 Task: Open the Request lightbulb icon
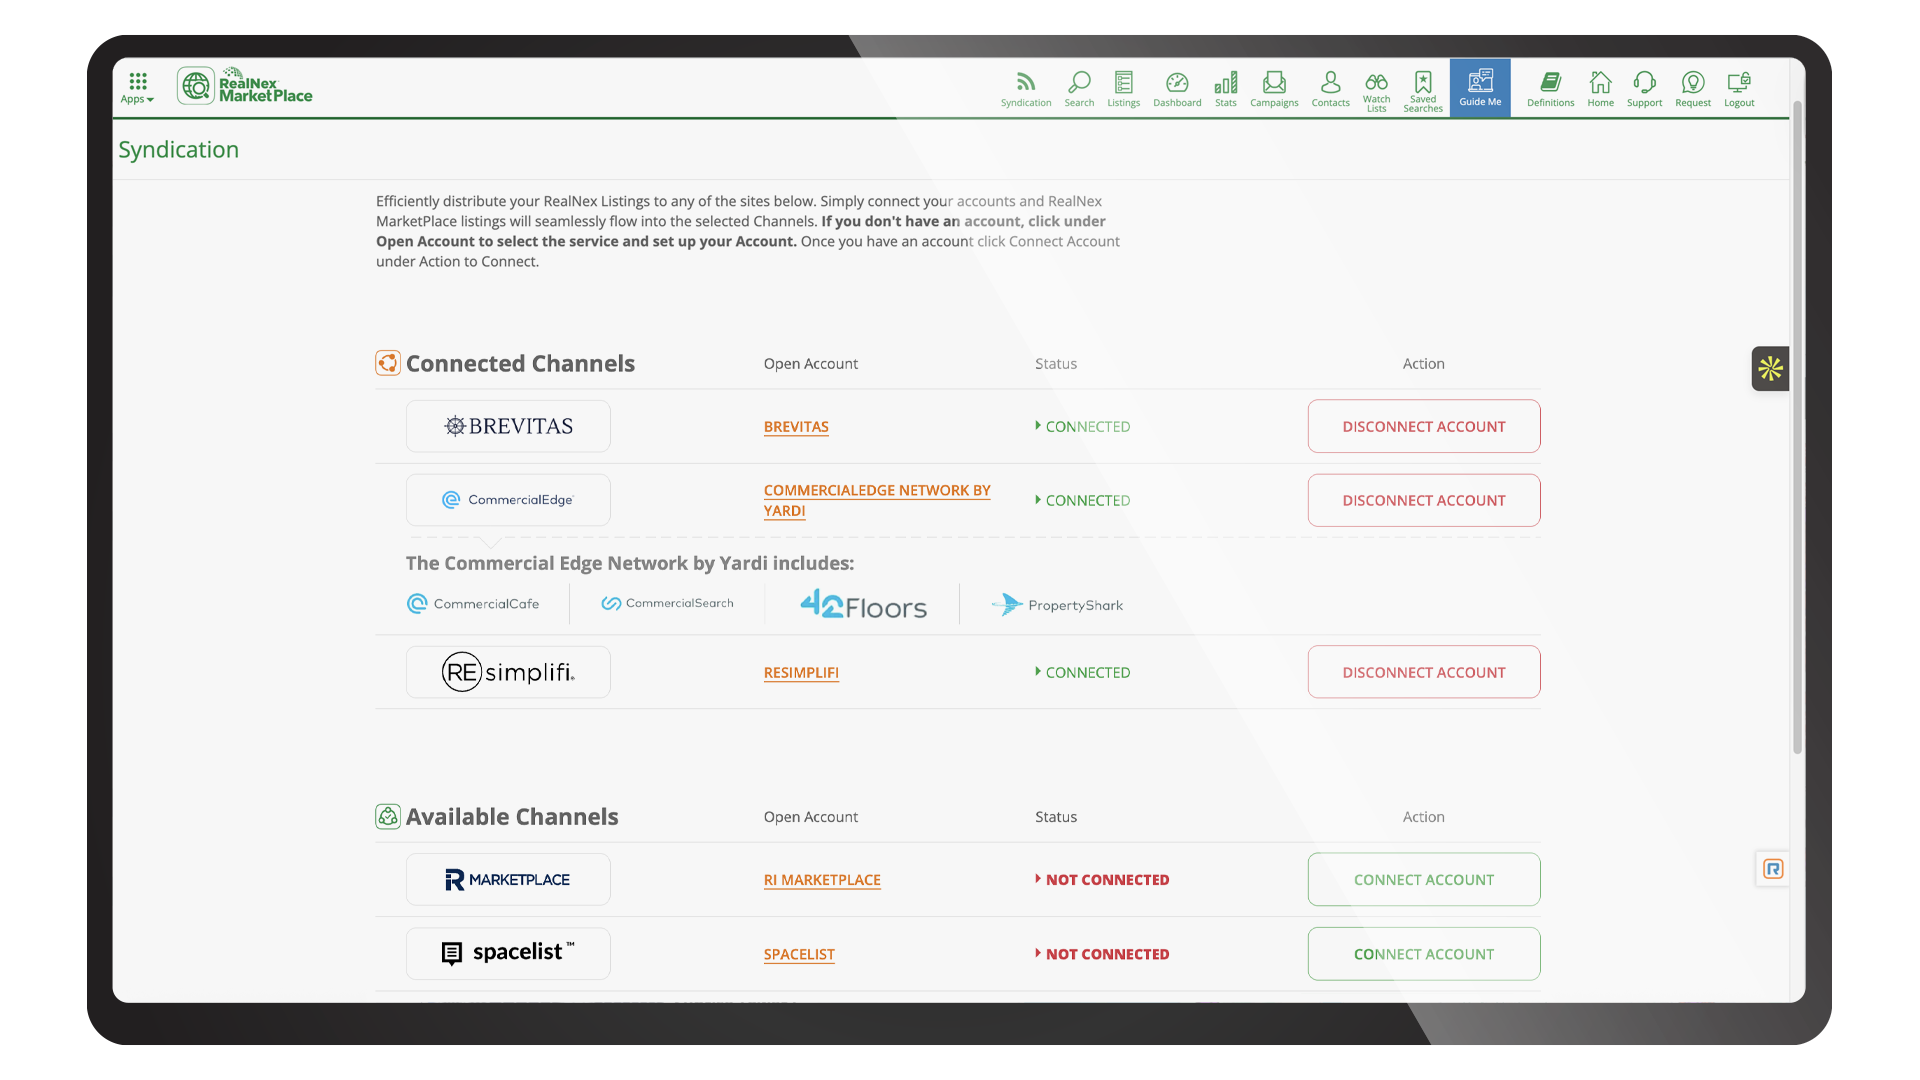pos(1693,89)
